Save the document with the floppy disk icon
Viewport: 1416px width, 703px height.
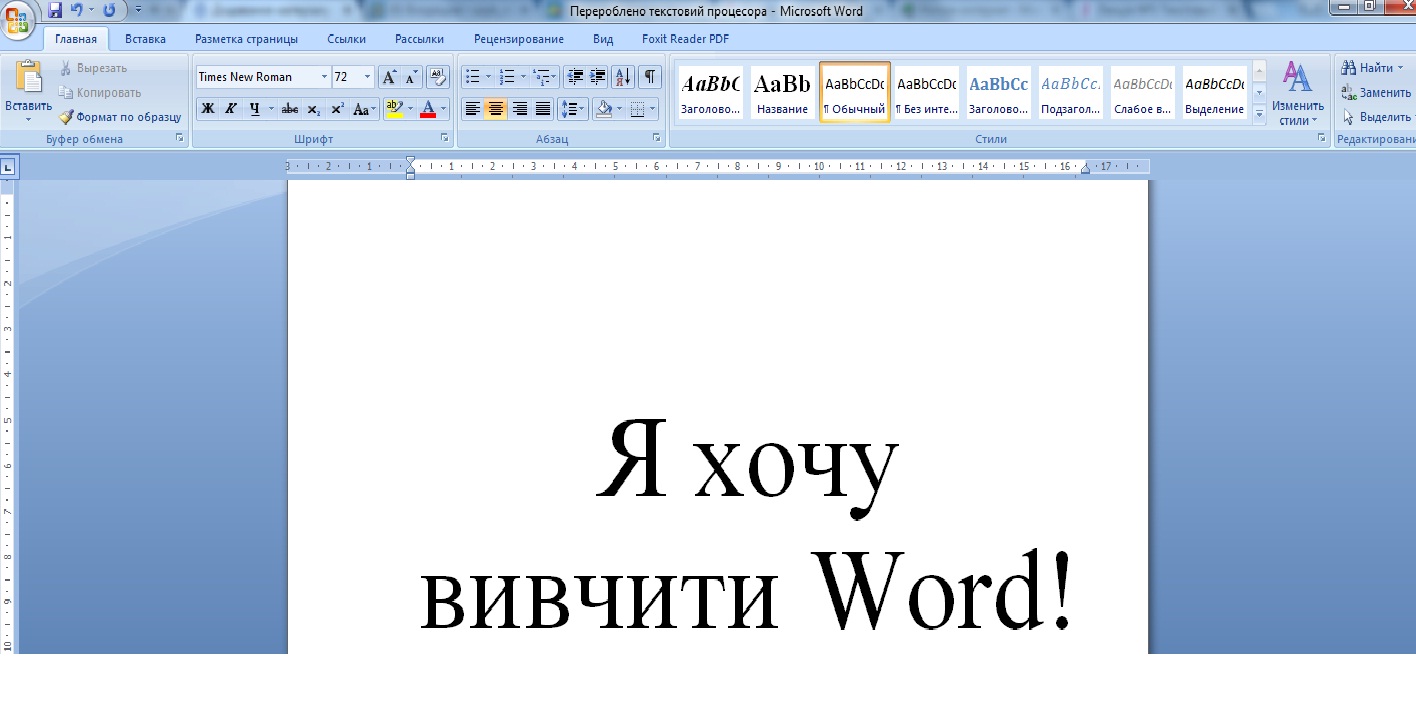click(54, 10)
